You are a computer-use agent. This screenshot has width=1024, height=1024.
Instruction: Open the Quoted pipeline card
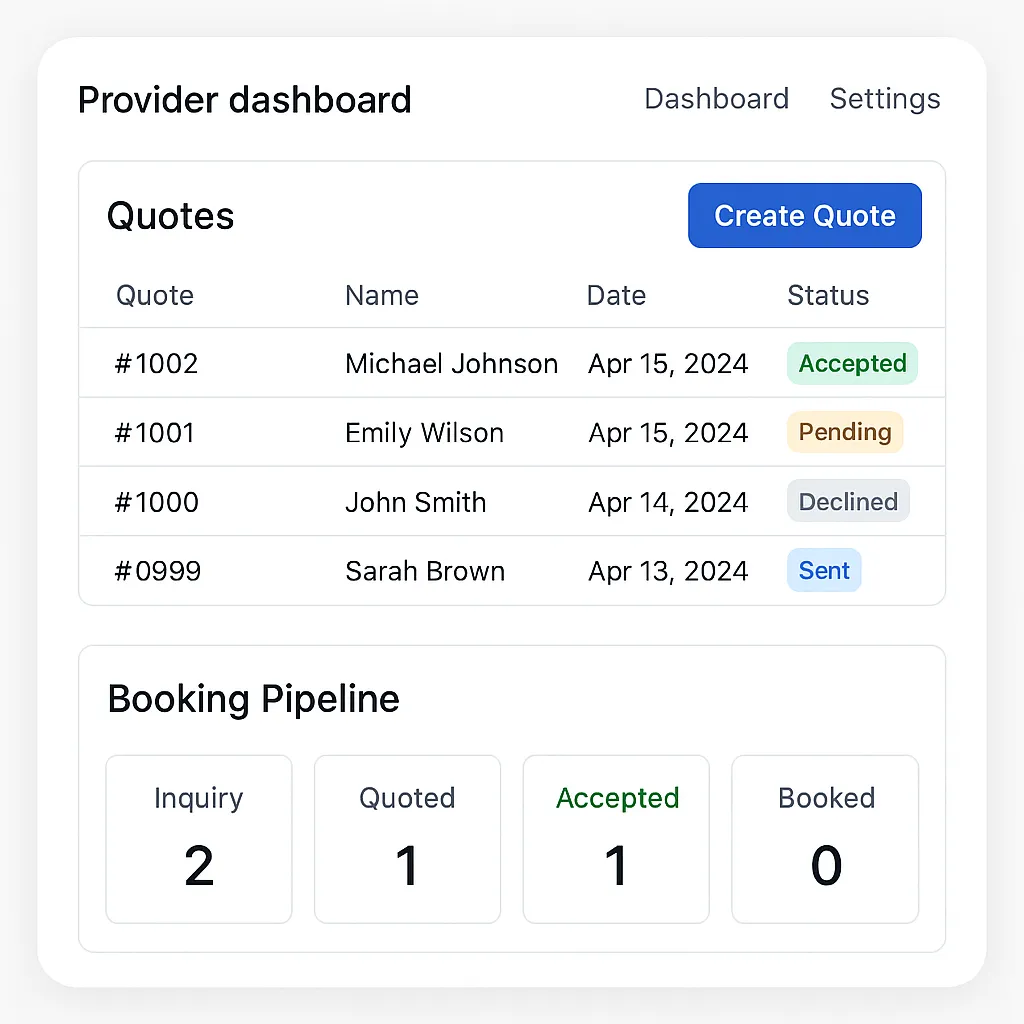pos(408,839)
